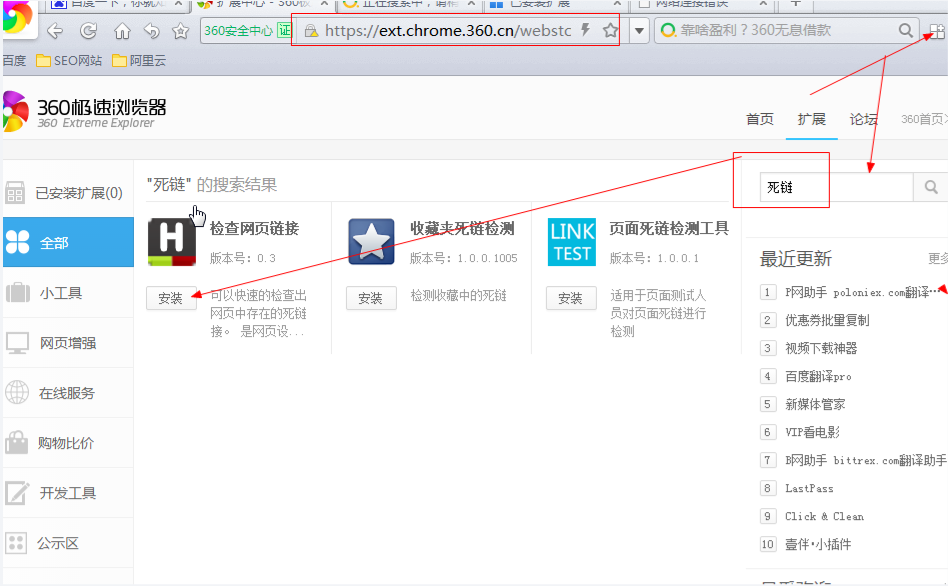
Task: Open 优惠券批量复制 in recent updates
Action: (827, 320)
